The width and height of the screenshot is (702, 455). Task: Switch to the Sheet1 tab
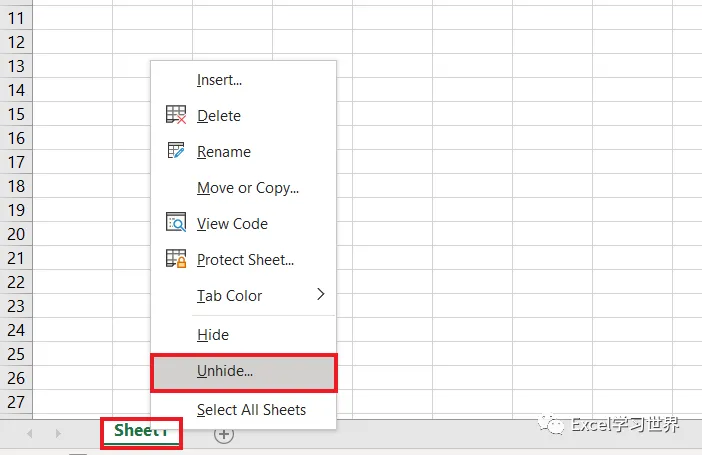[141, 431]
